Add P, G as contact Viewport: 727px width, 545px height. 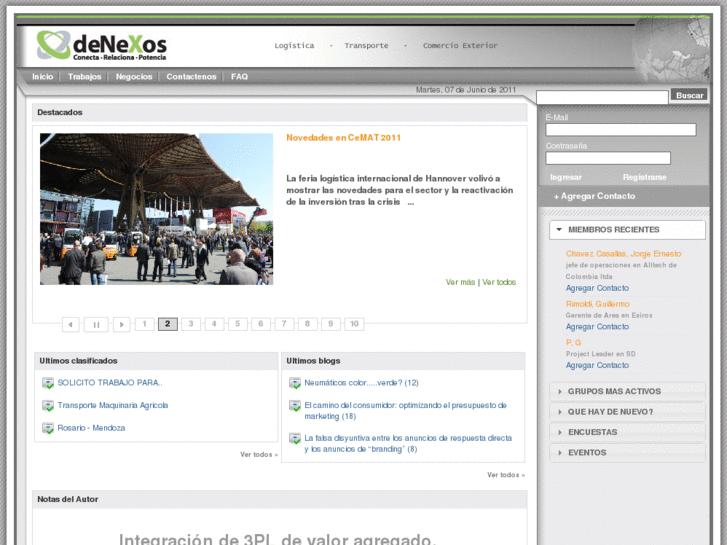(597, 365)
